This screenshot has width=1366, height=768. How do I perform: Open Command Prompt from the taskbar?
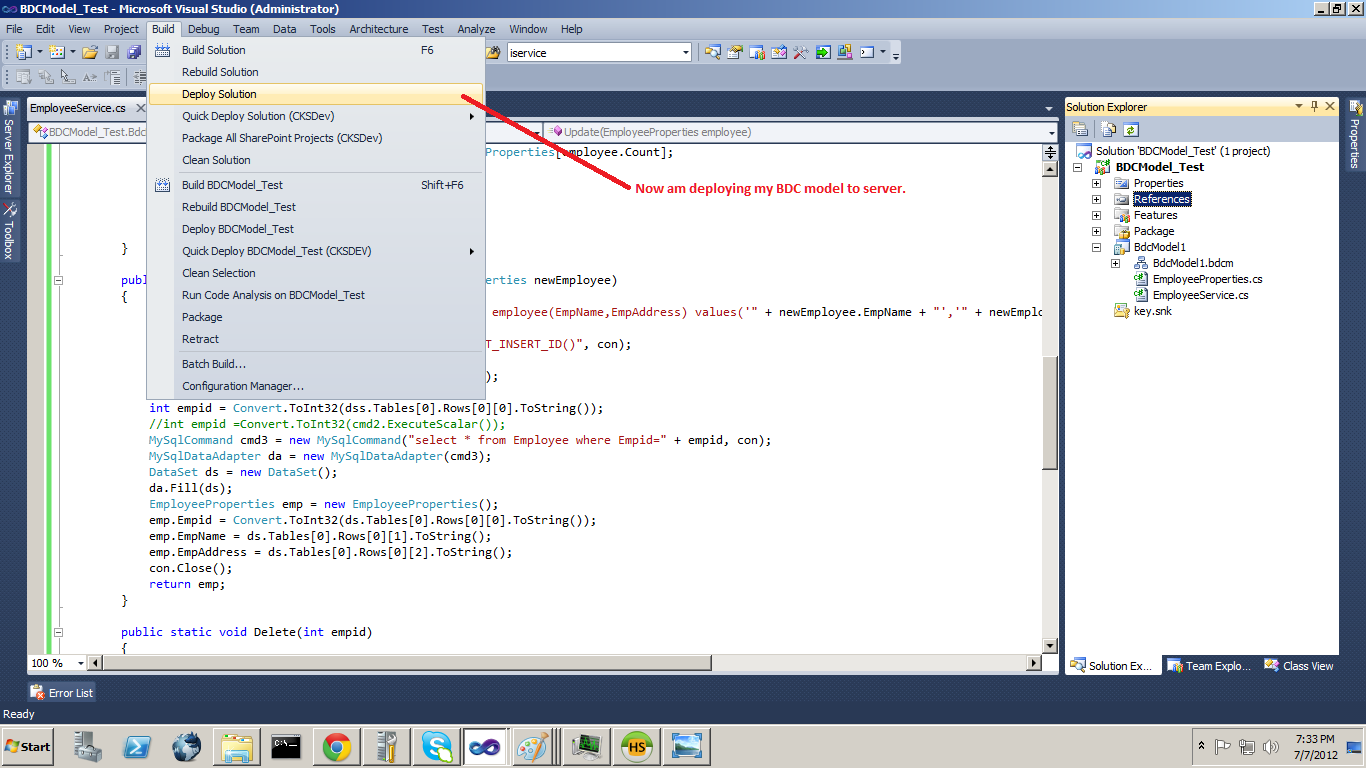click(286, 746)
